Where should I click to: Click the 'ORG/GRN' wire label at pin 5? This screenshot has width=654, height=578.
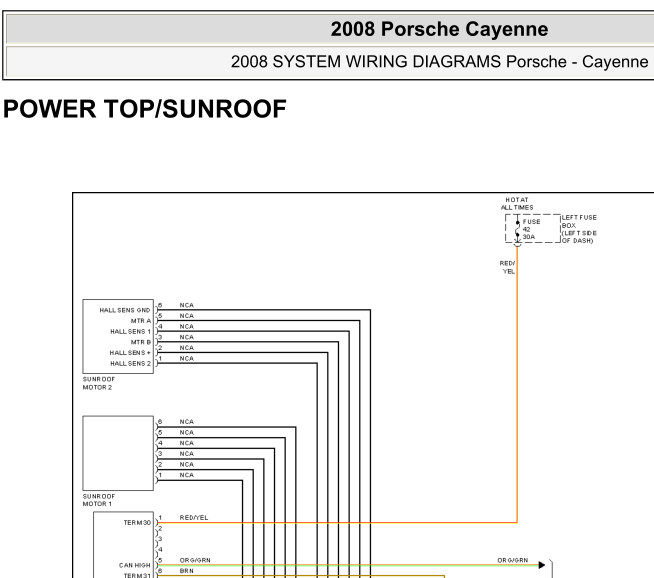(195, 560)
